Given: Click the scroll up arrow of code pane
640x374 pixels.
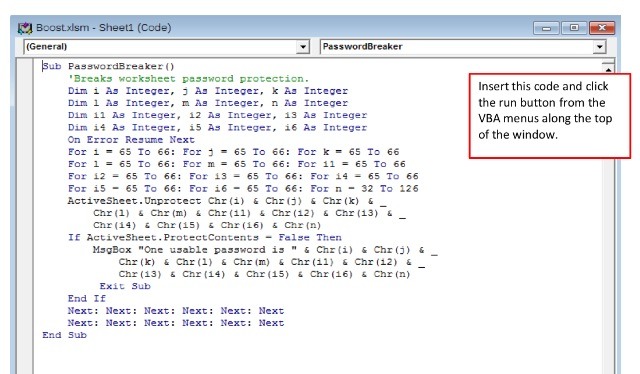Looking at the screenshot, I should click(x=608, y=68).
